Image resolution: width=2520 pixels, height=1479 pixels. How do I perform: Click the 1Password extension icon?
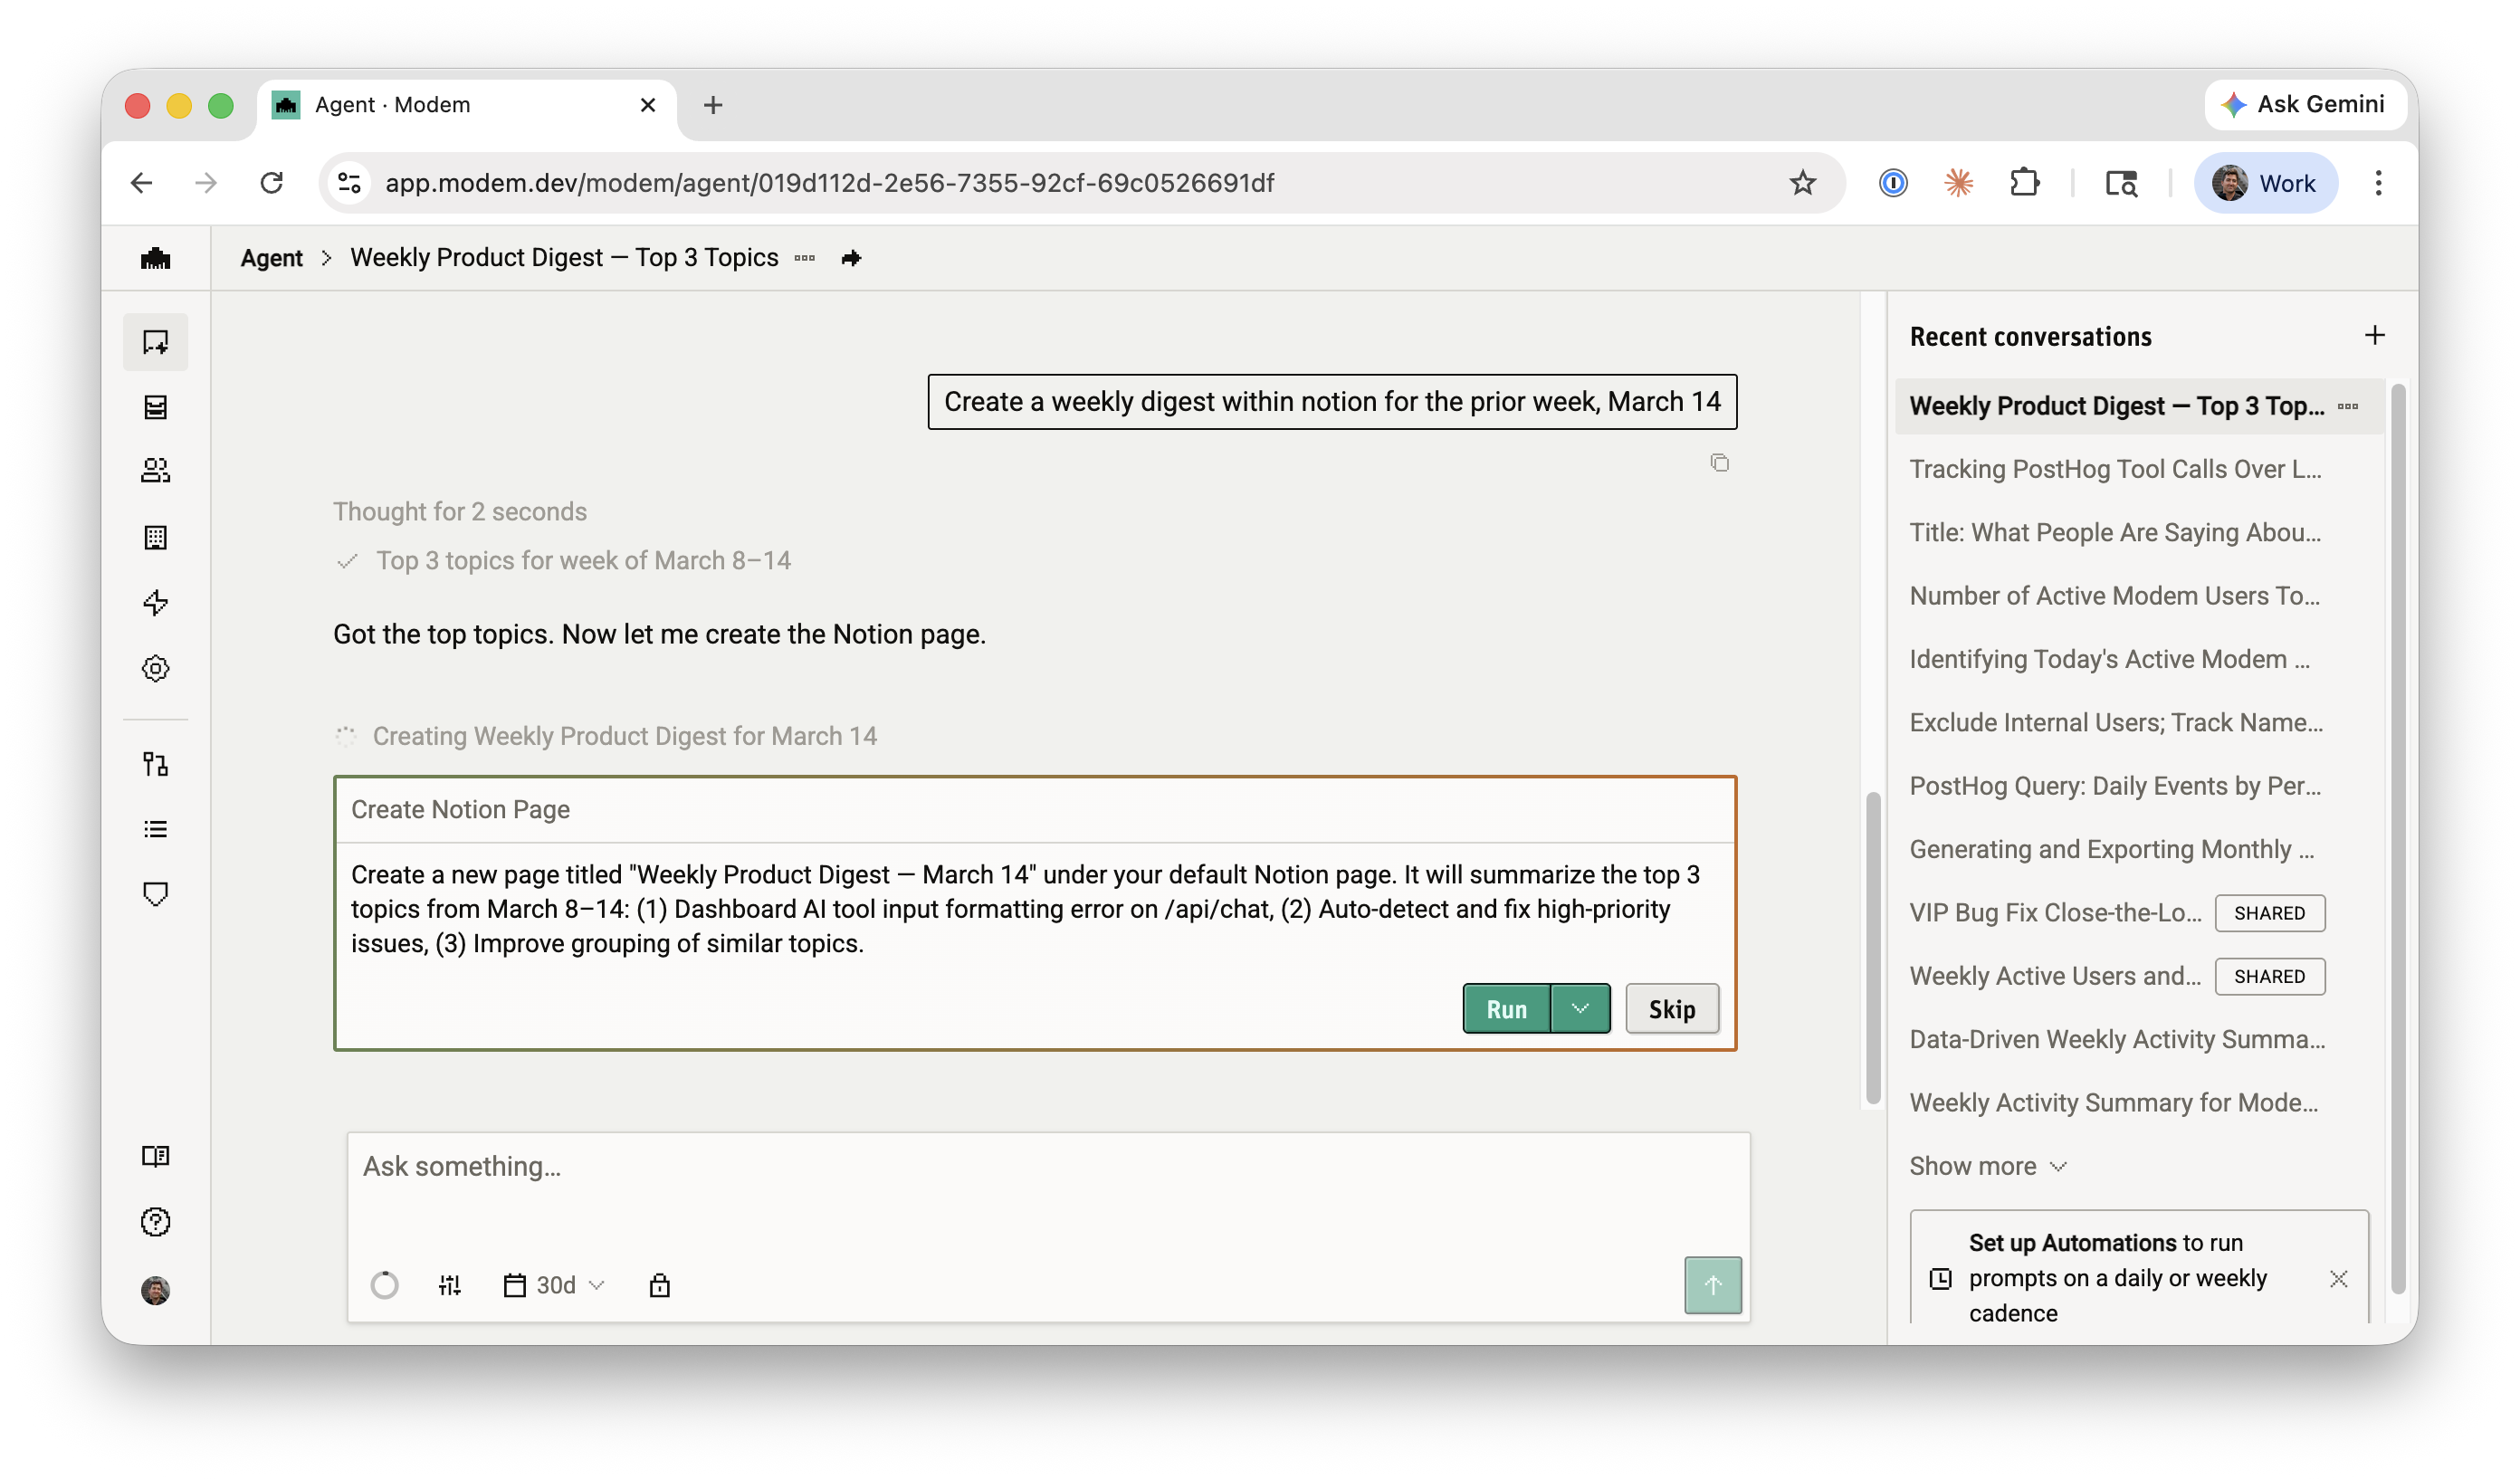(x=1893, y=183)
